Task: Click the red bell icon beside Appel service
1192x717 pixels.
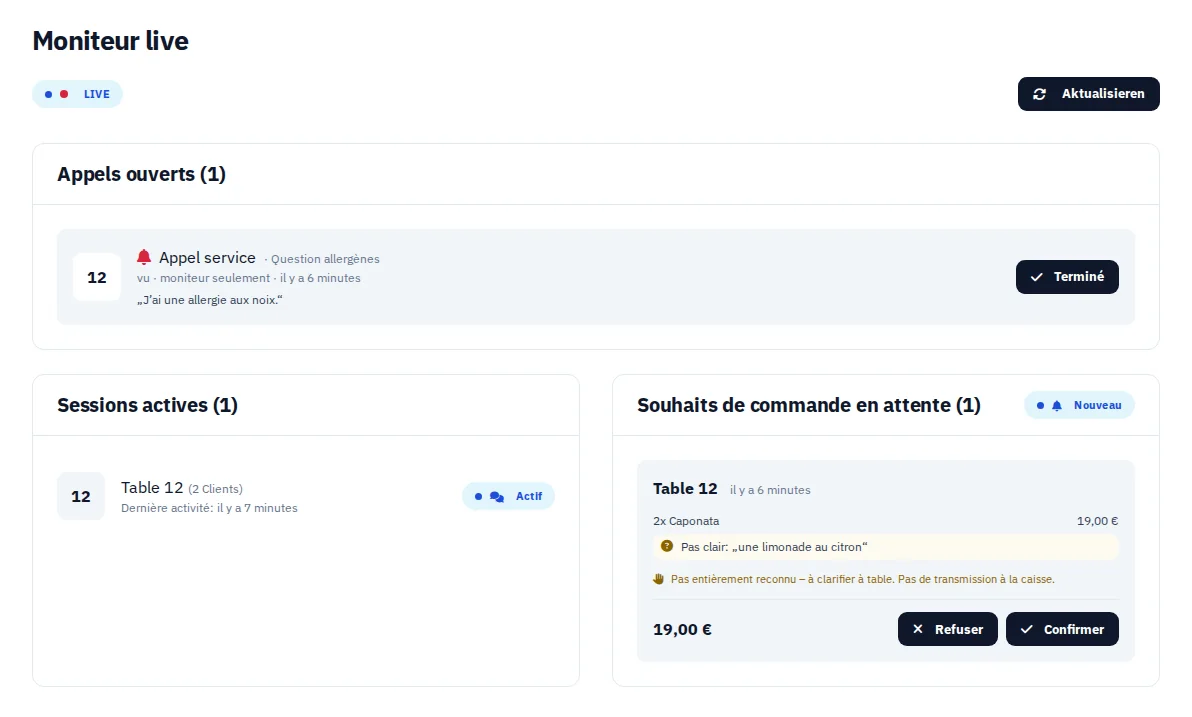Action: click(144, 257)
